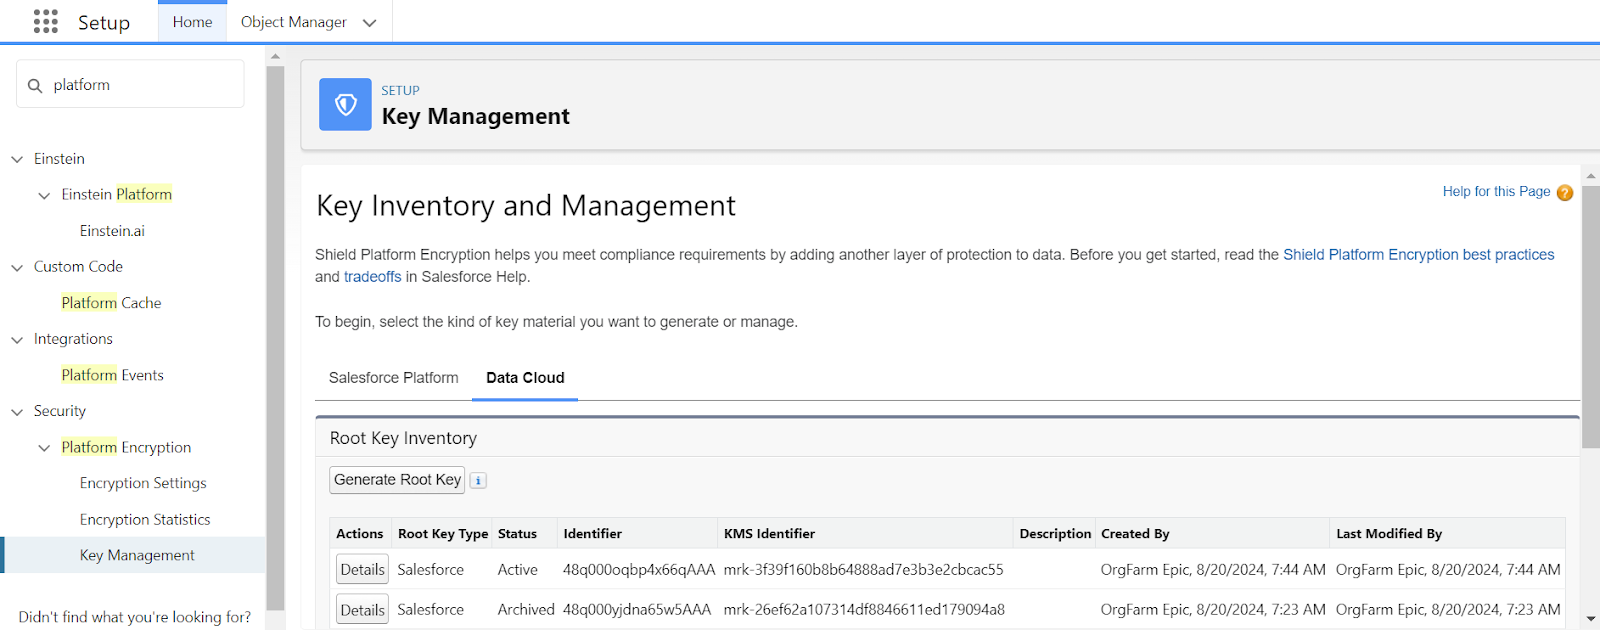Click Last Modified By cell dated 7:23 AM
The width and height of the screenshot is (1600, 630).
coord(1448,610)
